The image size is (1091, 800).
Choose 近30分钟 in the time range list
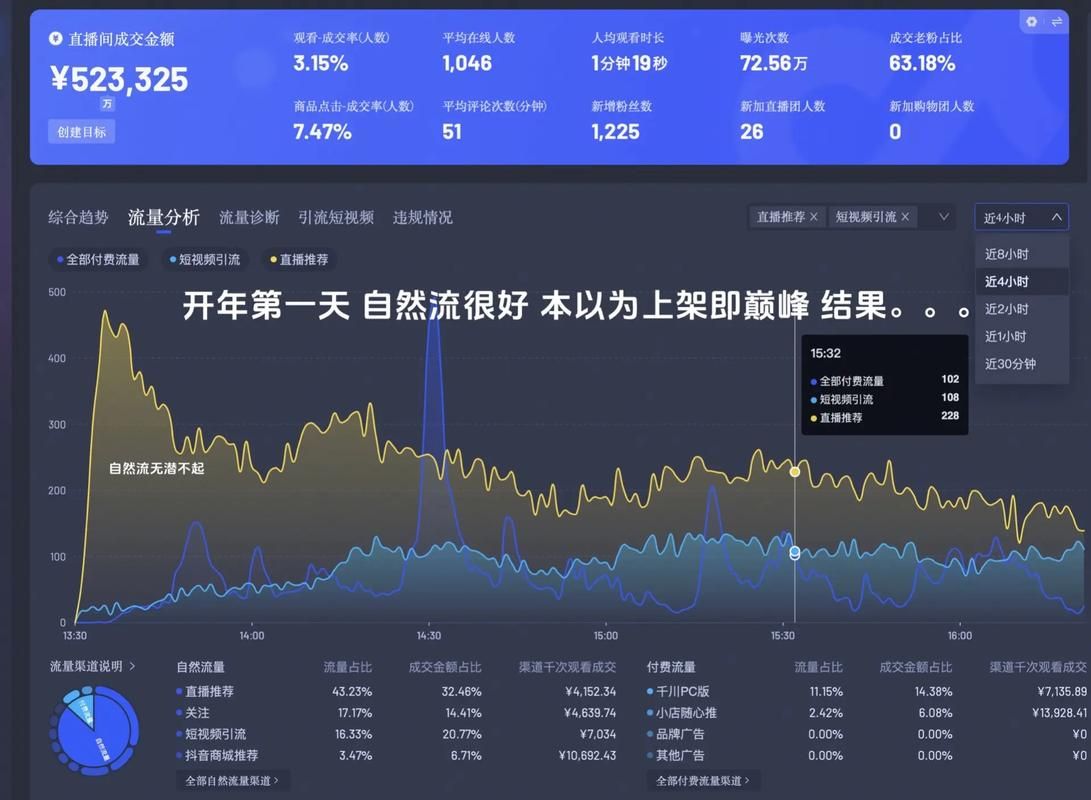click(x=1010, y=364)
